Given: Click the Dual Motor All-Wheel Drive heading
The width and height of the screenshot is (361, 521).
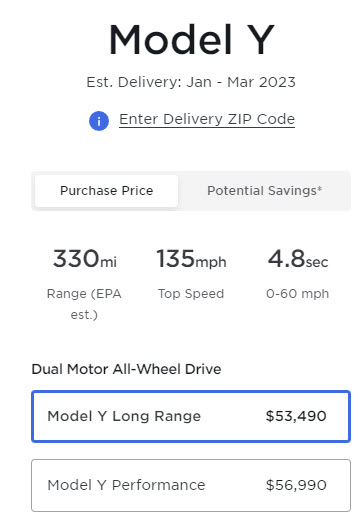Looking at the screenshot, I should coord(126,369).
